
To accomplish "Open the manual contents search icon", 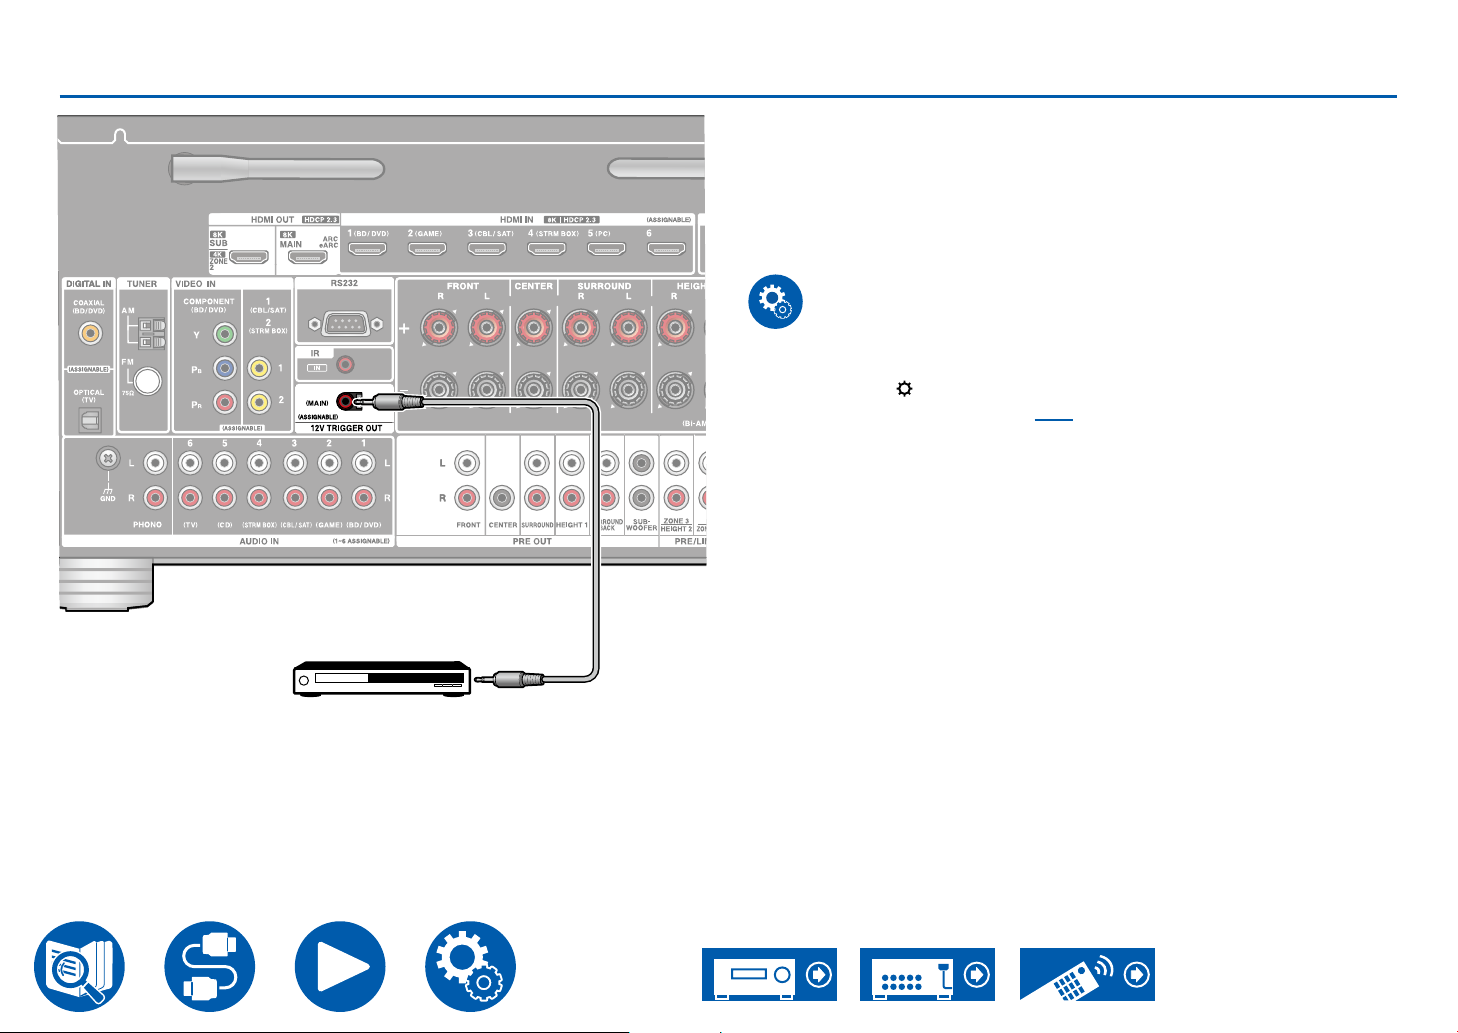I will pos(79,966).
